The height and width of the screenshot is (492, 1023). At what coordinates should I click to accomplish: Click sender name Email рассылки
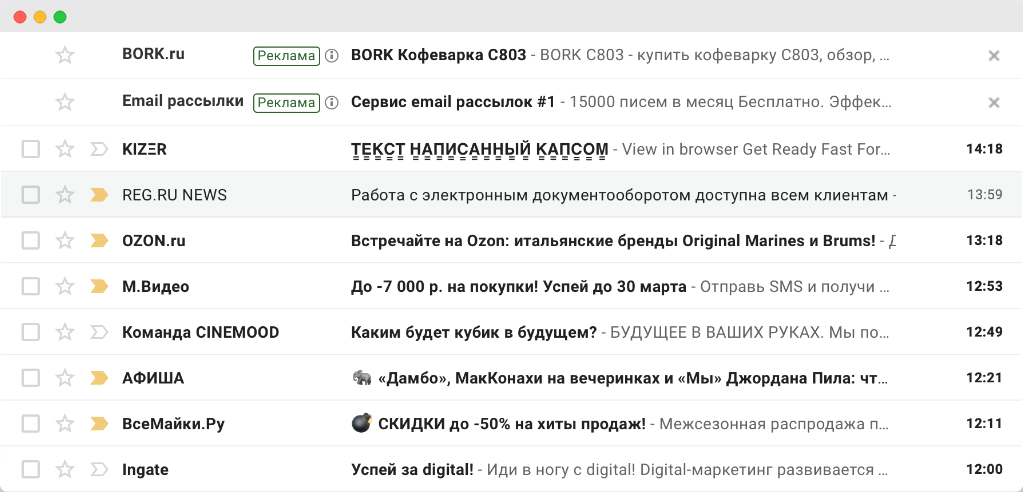point(183,102)
